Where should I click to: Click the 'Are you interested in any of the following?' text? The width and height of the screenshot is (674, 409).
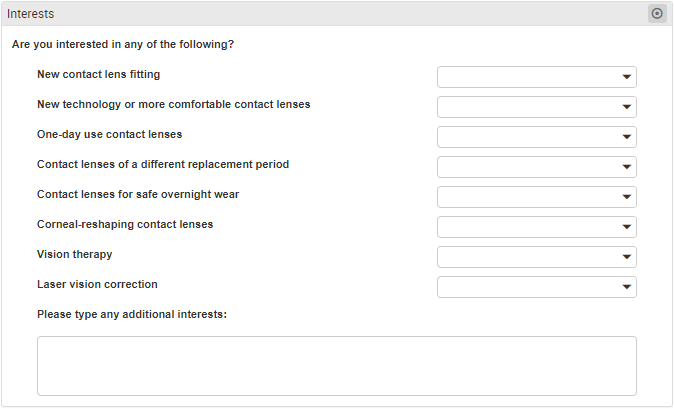(x=123, y=44)
